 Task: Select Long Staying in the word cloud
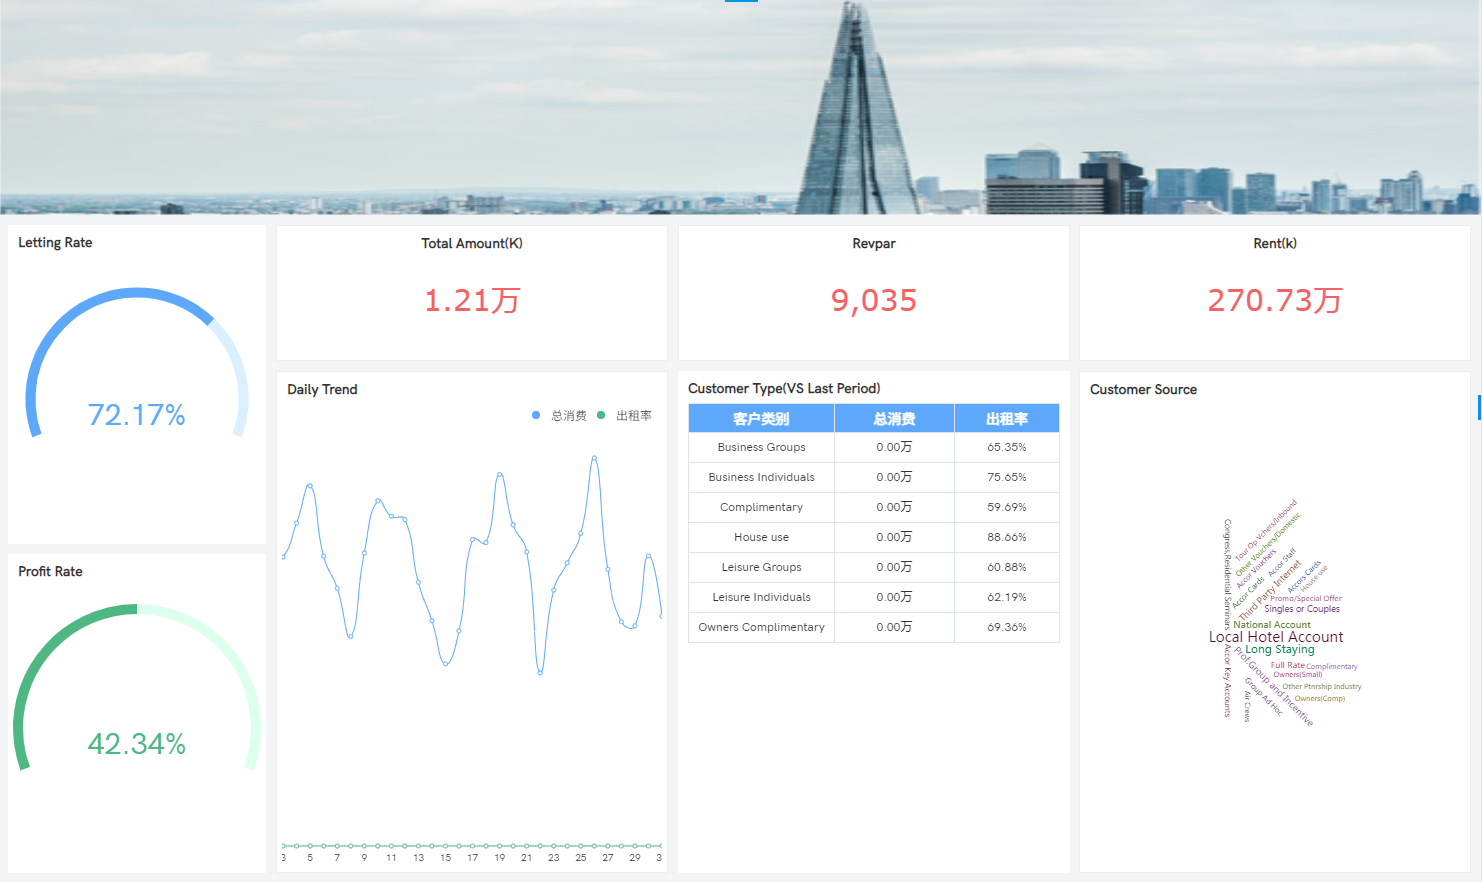pyautogui.click(x=1280, y=650)
